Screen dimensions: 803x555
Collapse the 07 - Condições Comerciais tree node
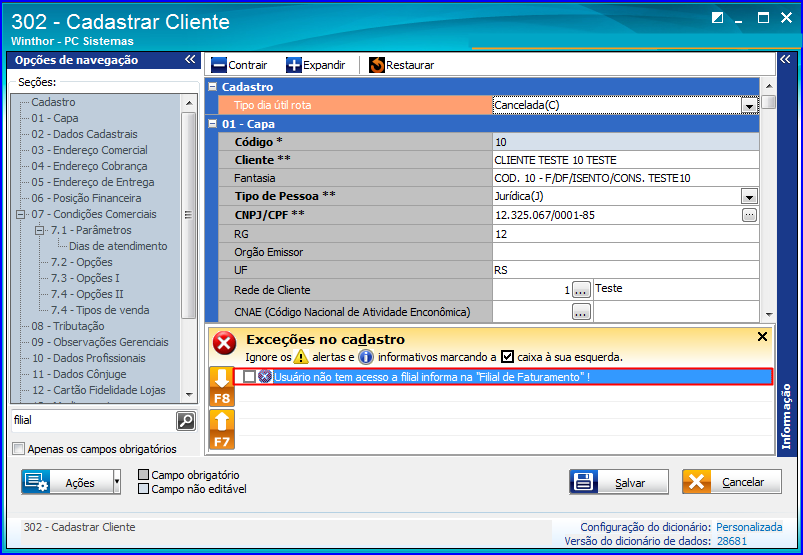20,215
